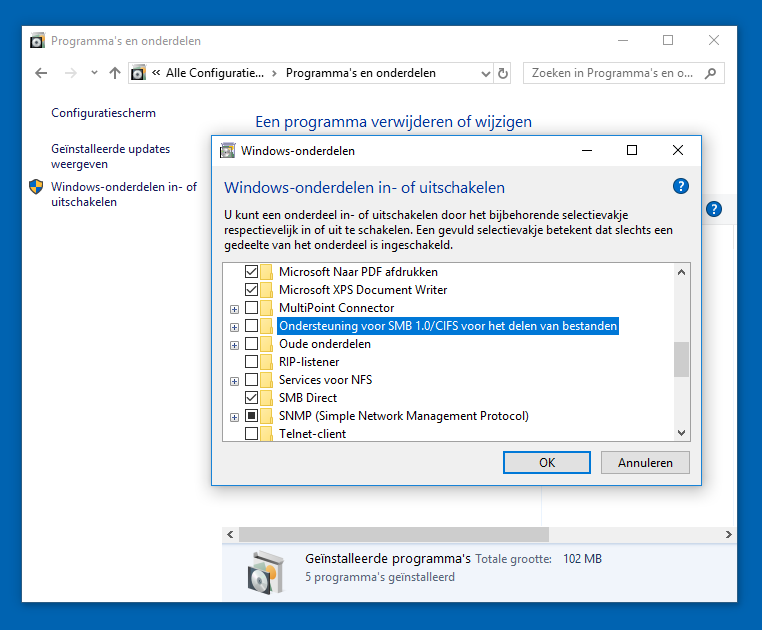Click the breadcrumb chevron after Alle Configuratie
Screen dimensions: 762x630
pos(275,73)
